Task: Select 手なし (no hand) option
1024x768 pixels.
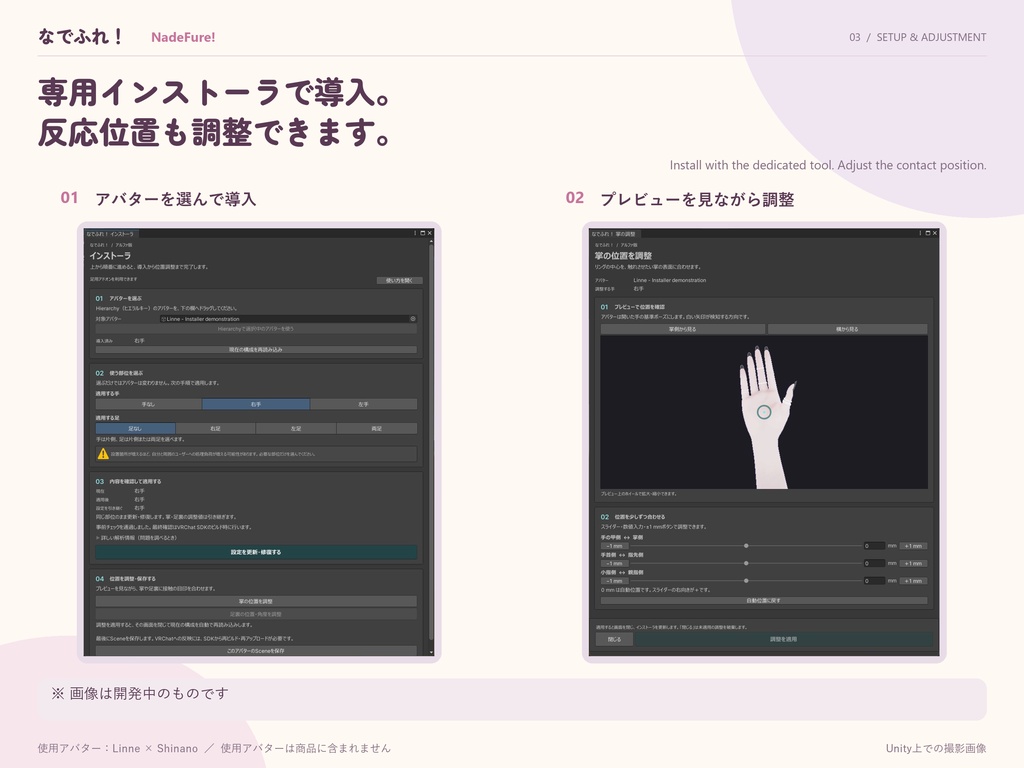Action: (148, 404)
